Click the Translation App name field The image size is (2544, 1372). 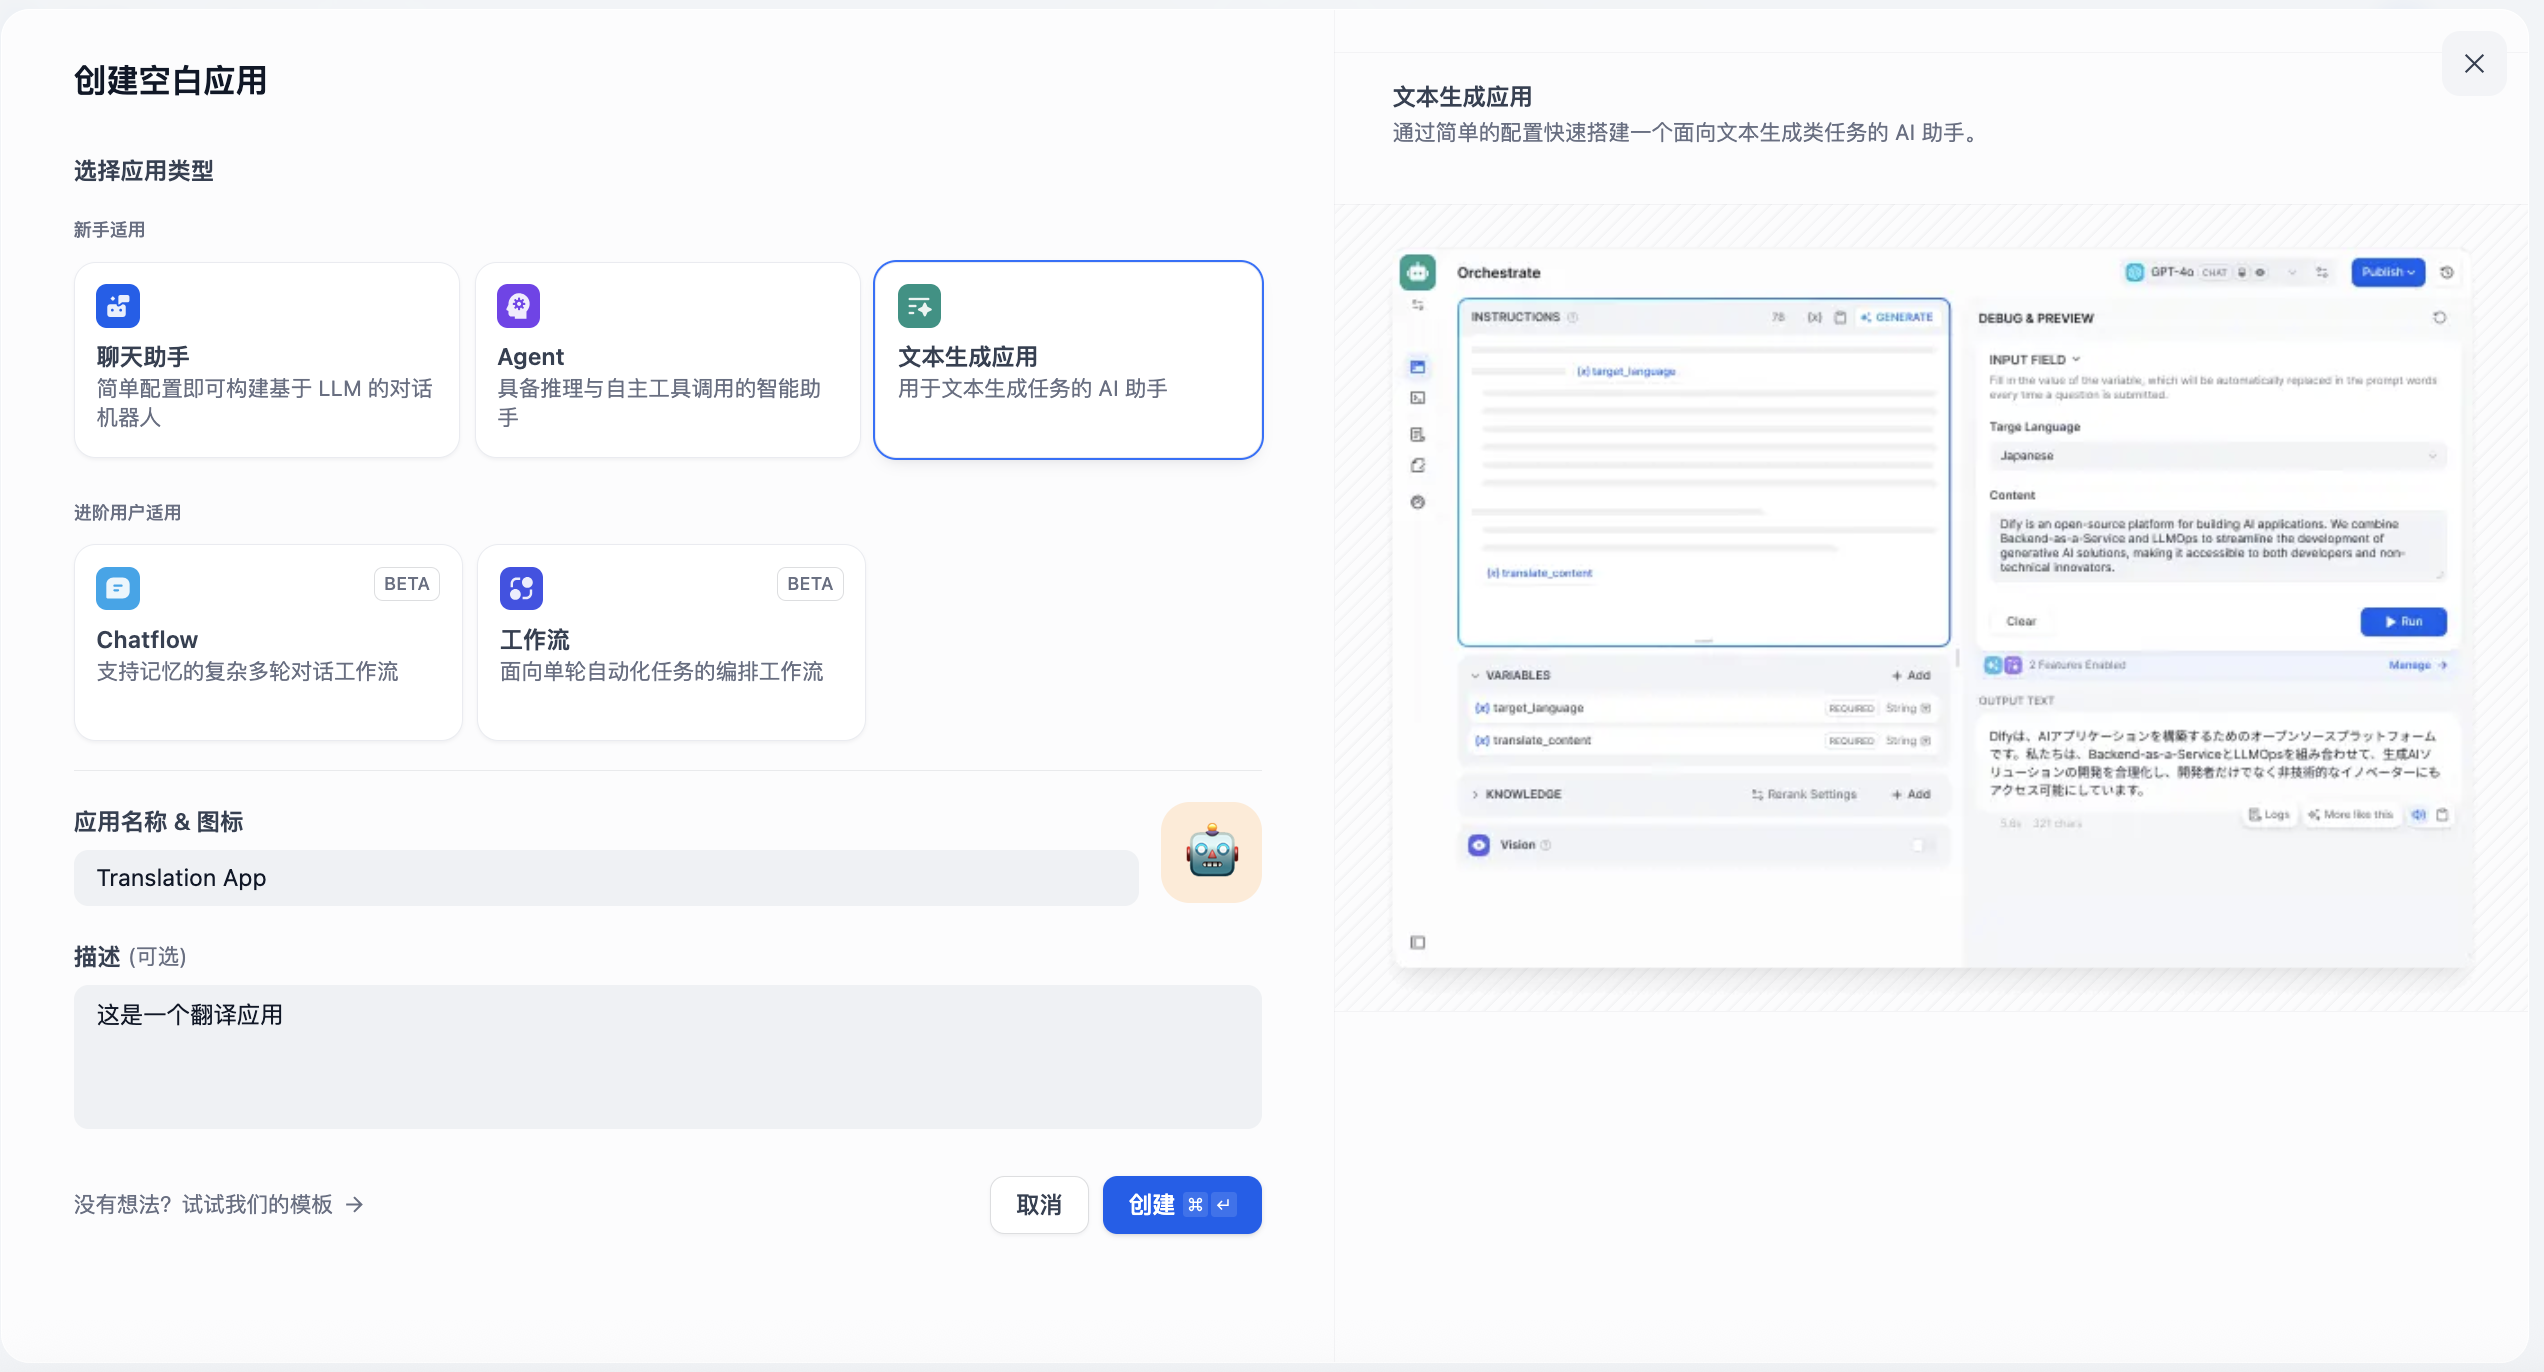tap(606, 878)
